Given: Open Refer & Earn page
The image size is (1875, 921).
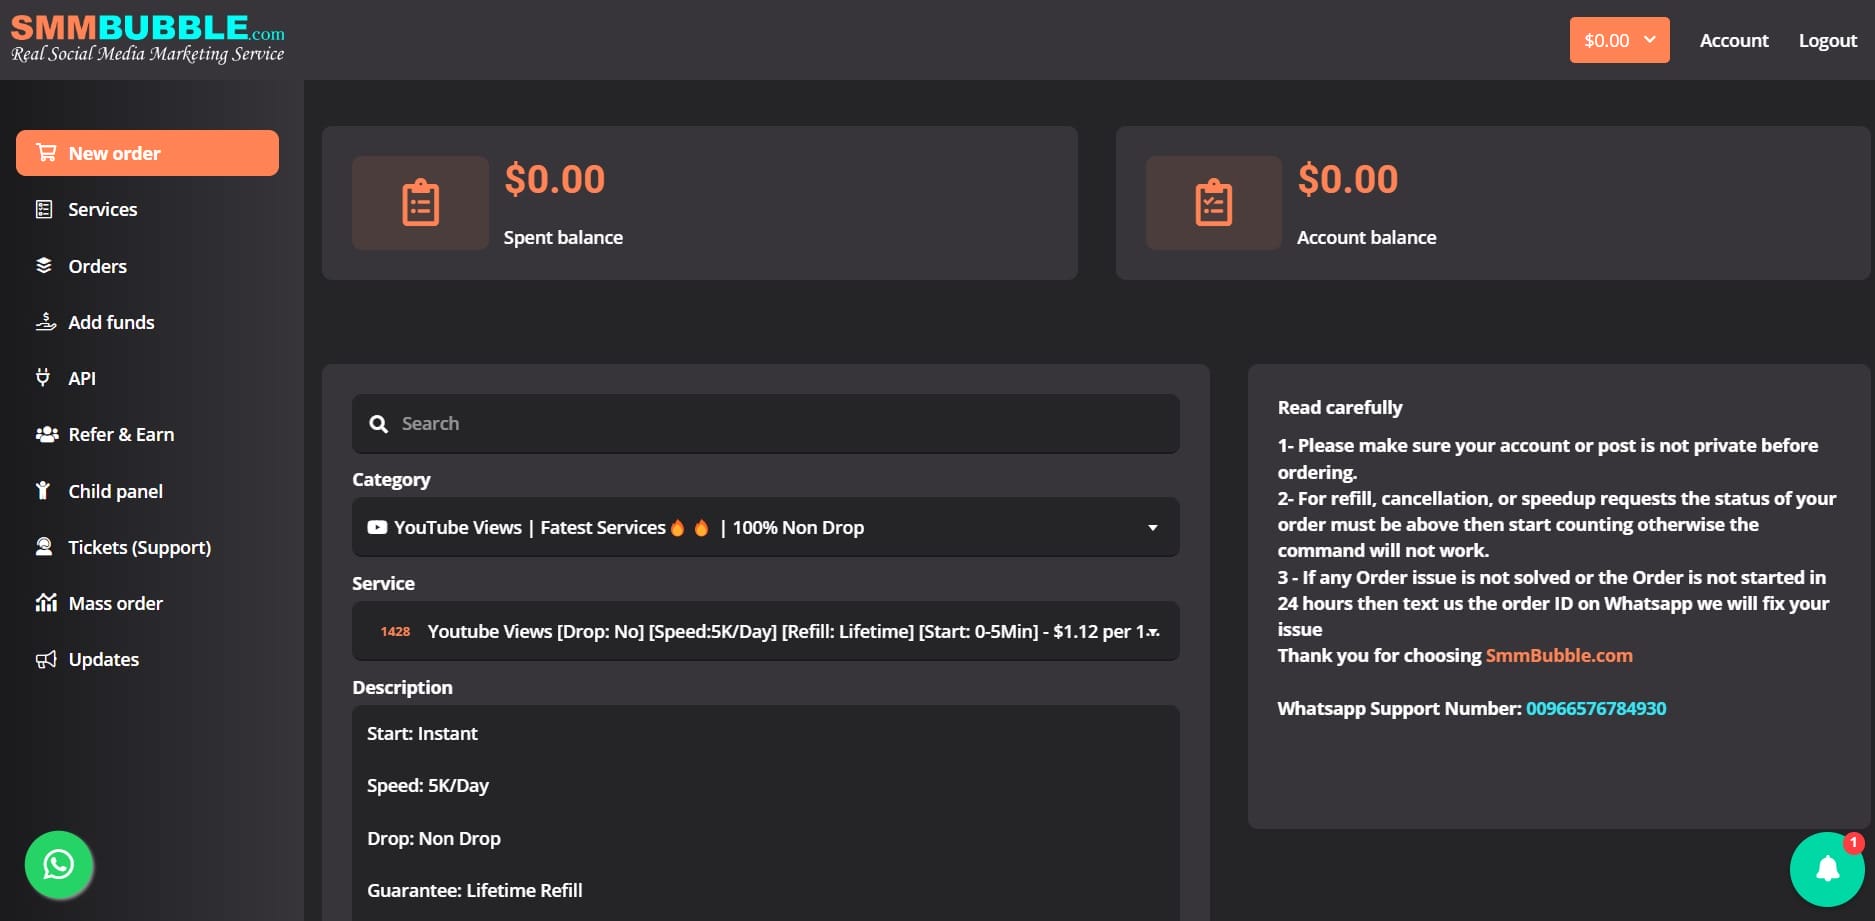Looking at the screenshot, I should point(120,434).
